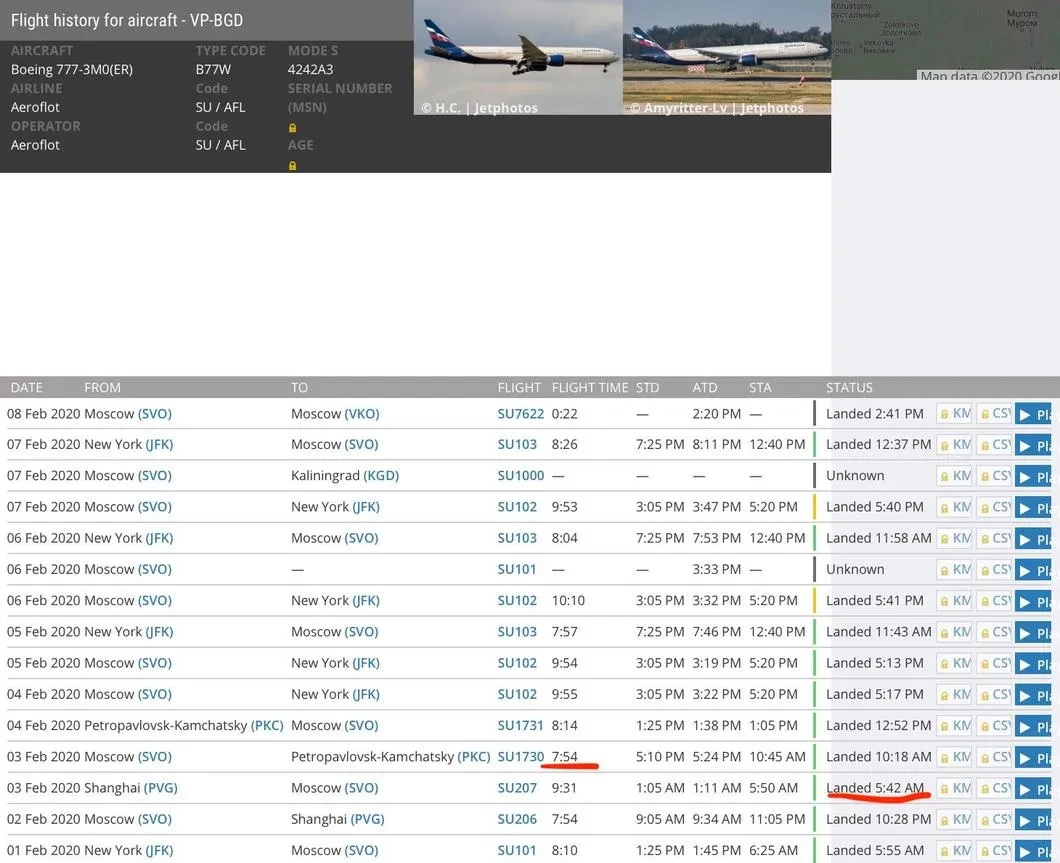Play the SU206 flight to Shanghai
The image size is (1060, 863).
(1034, 820)
